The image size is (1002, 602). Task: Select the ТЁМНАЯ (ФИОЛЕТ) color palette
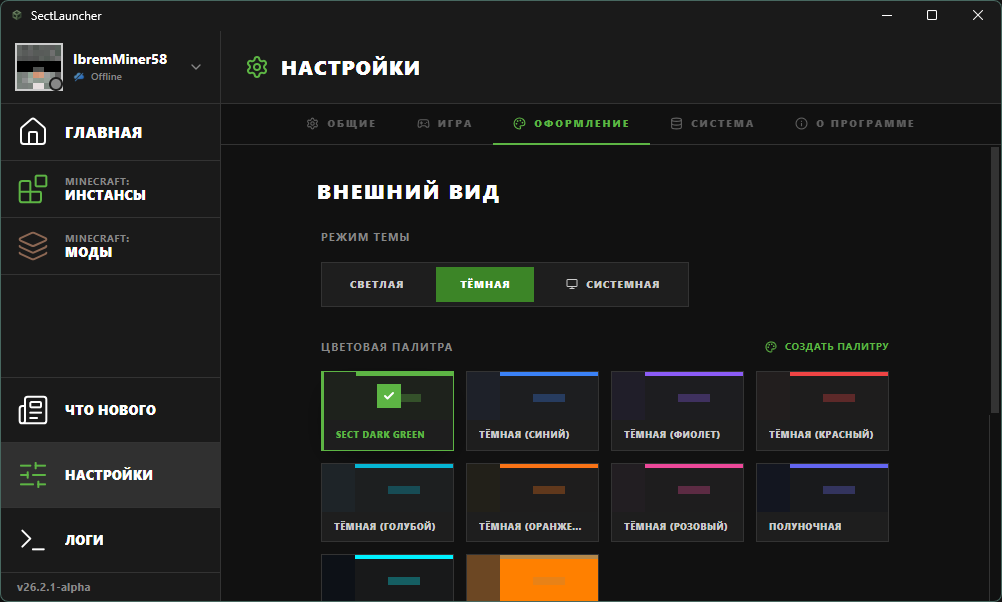[677, 410]
